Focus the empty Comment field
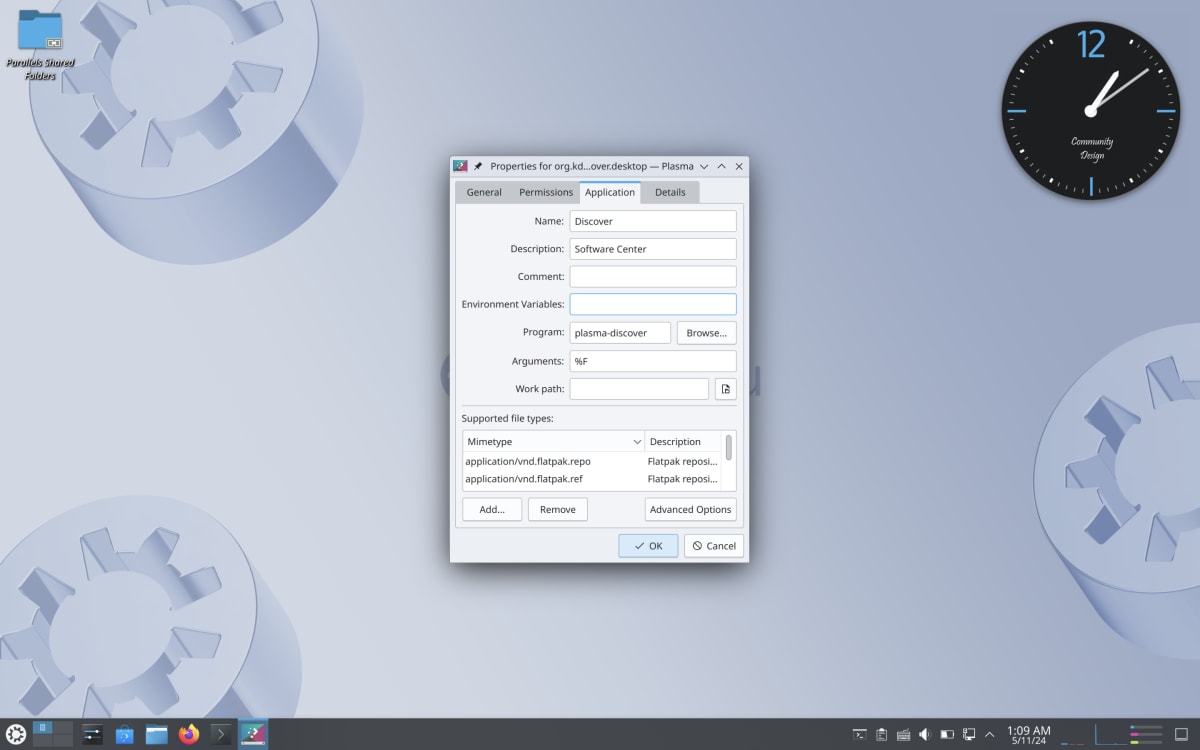1200x750 pixels. 653,277
